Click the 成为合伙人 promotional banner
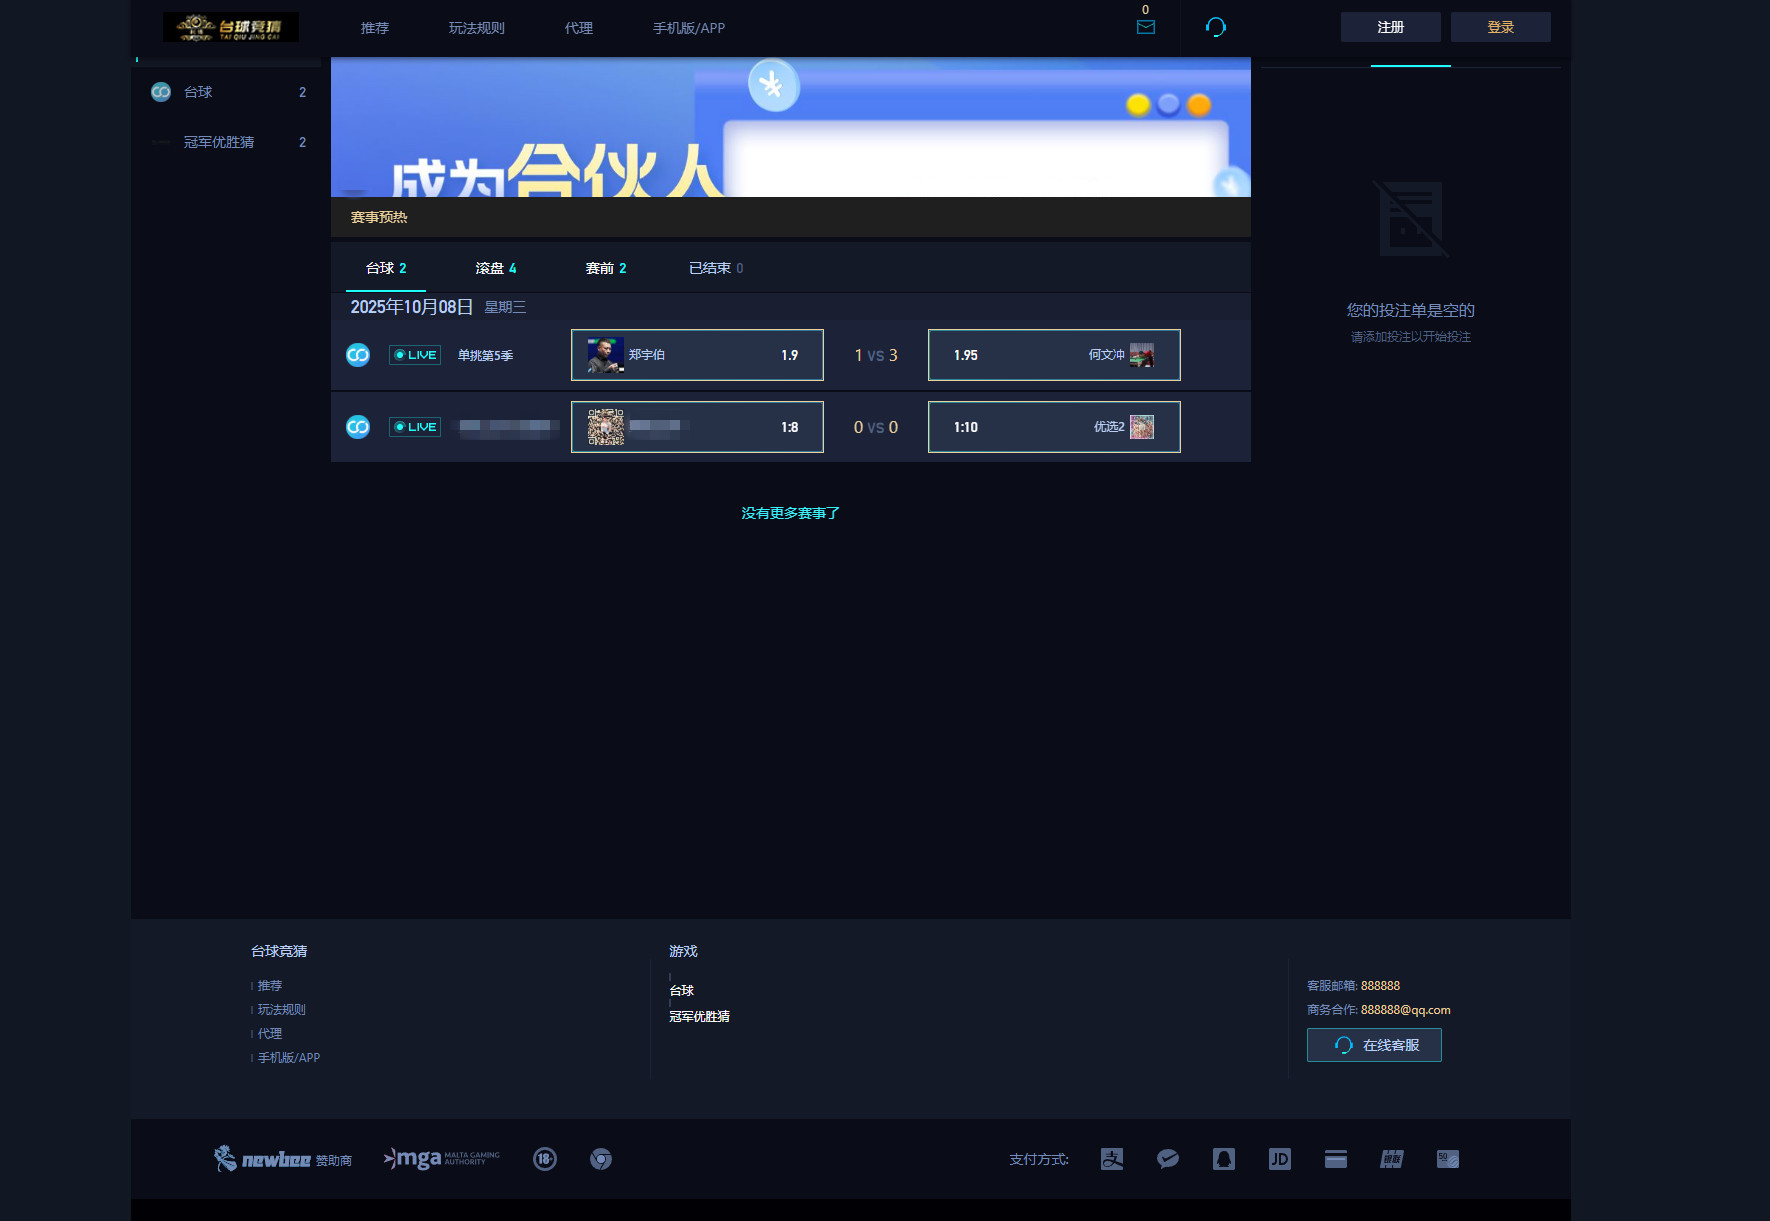Viewport: 1770px width, 1221px height. click(790, 127)
